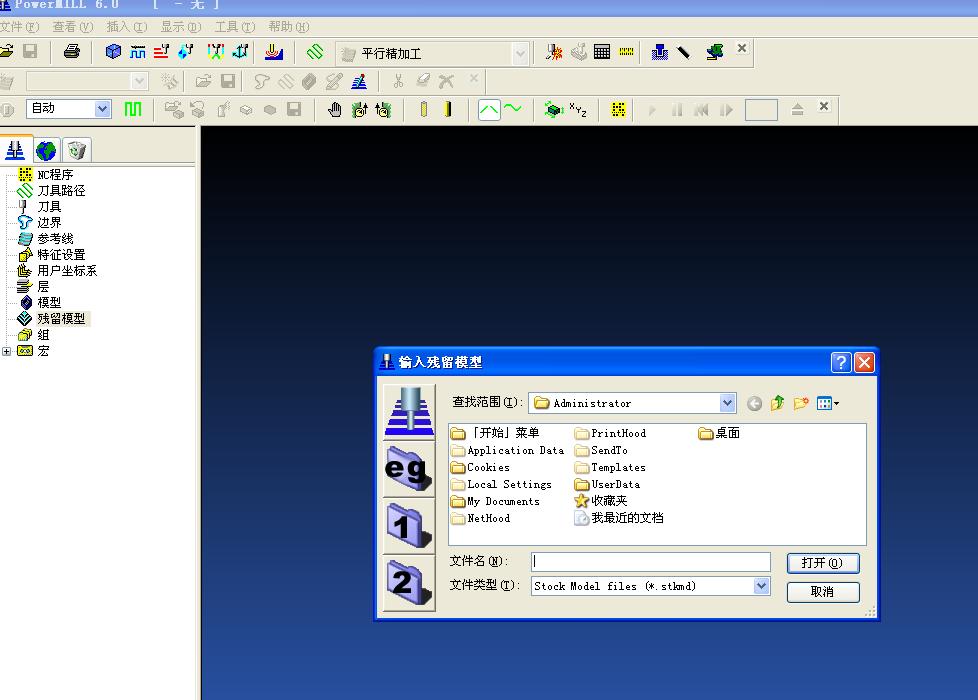Select 刀具路径 in the tree
The image size is (978, 700).
click(61, 191)
